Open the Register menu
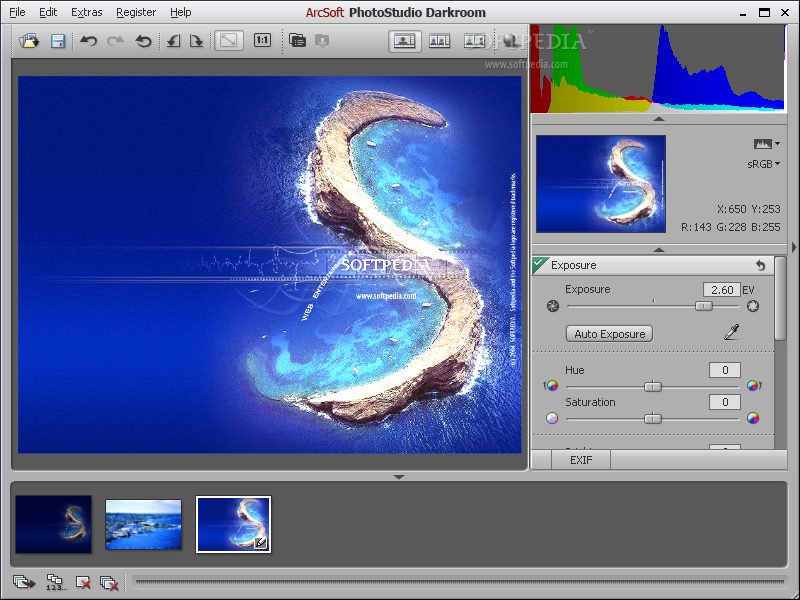The image size is (800, 600). pos(136,12)
